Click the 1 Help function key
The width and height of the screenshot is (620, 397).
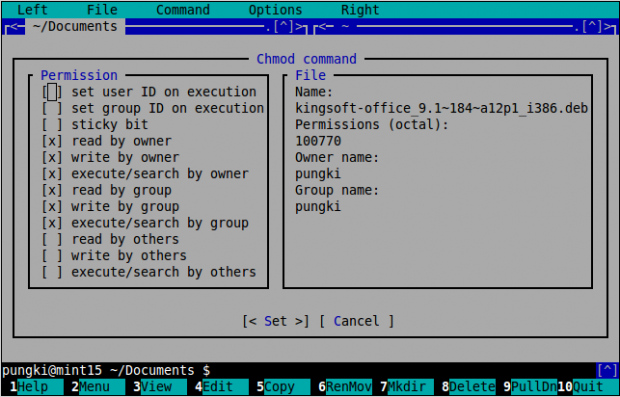pos(33,386)
